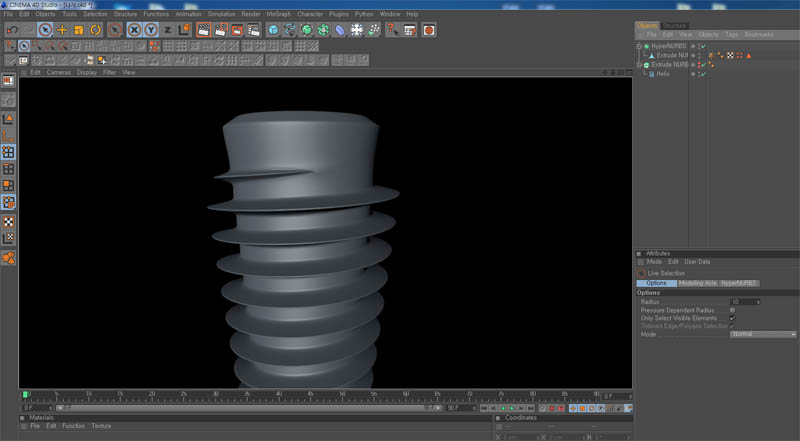The width and height of the screenshot is (800, 441).
Task: Click the Radius value field
Action: click(745, 302)
